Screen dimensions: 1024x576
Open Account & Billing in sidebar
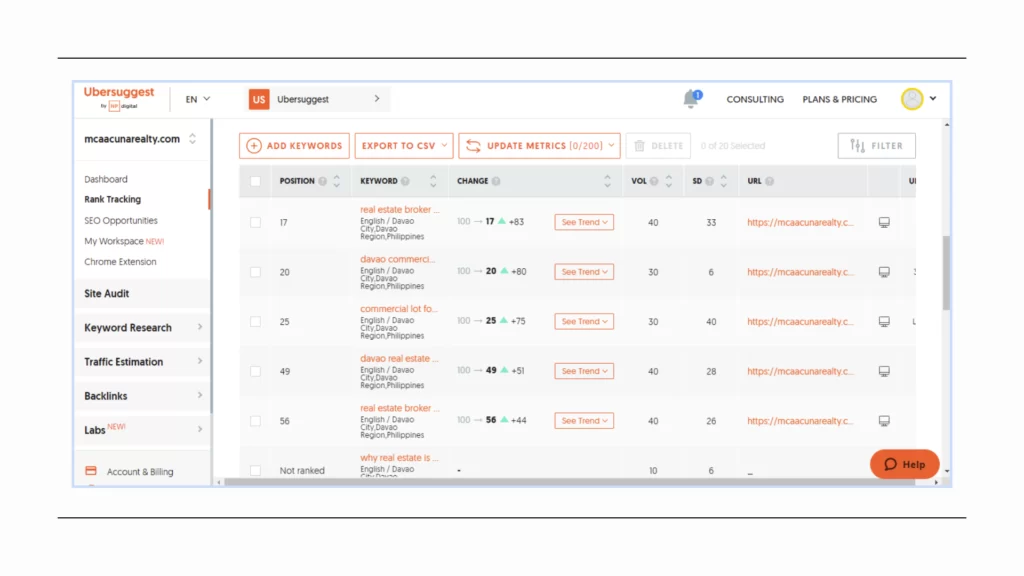[140, 472]
